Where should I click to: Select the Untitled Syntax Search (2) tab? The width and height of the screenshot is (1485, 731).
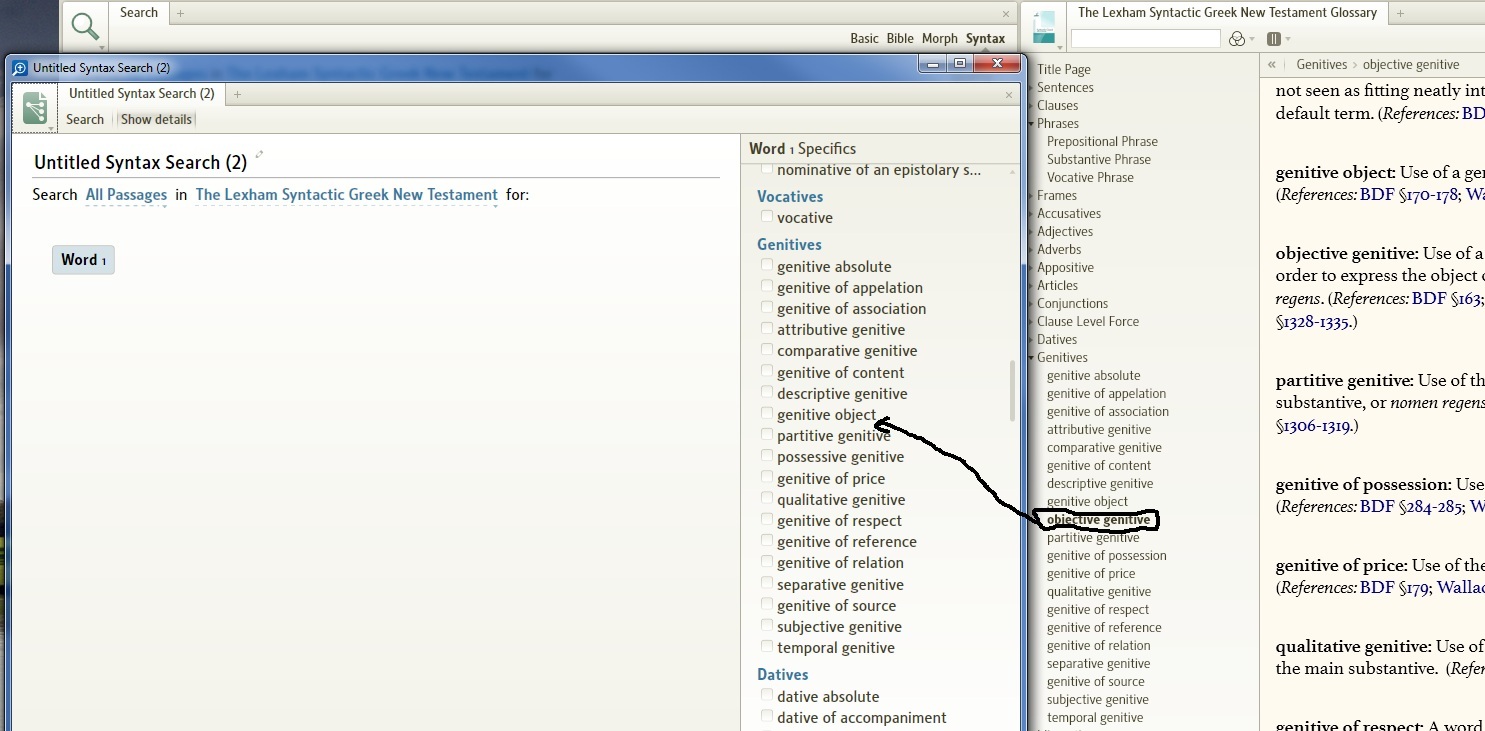click(141, 94)
